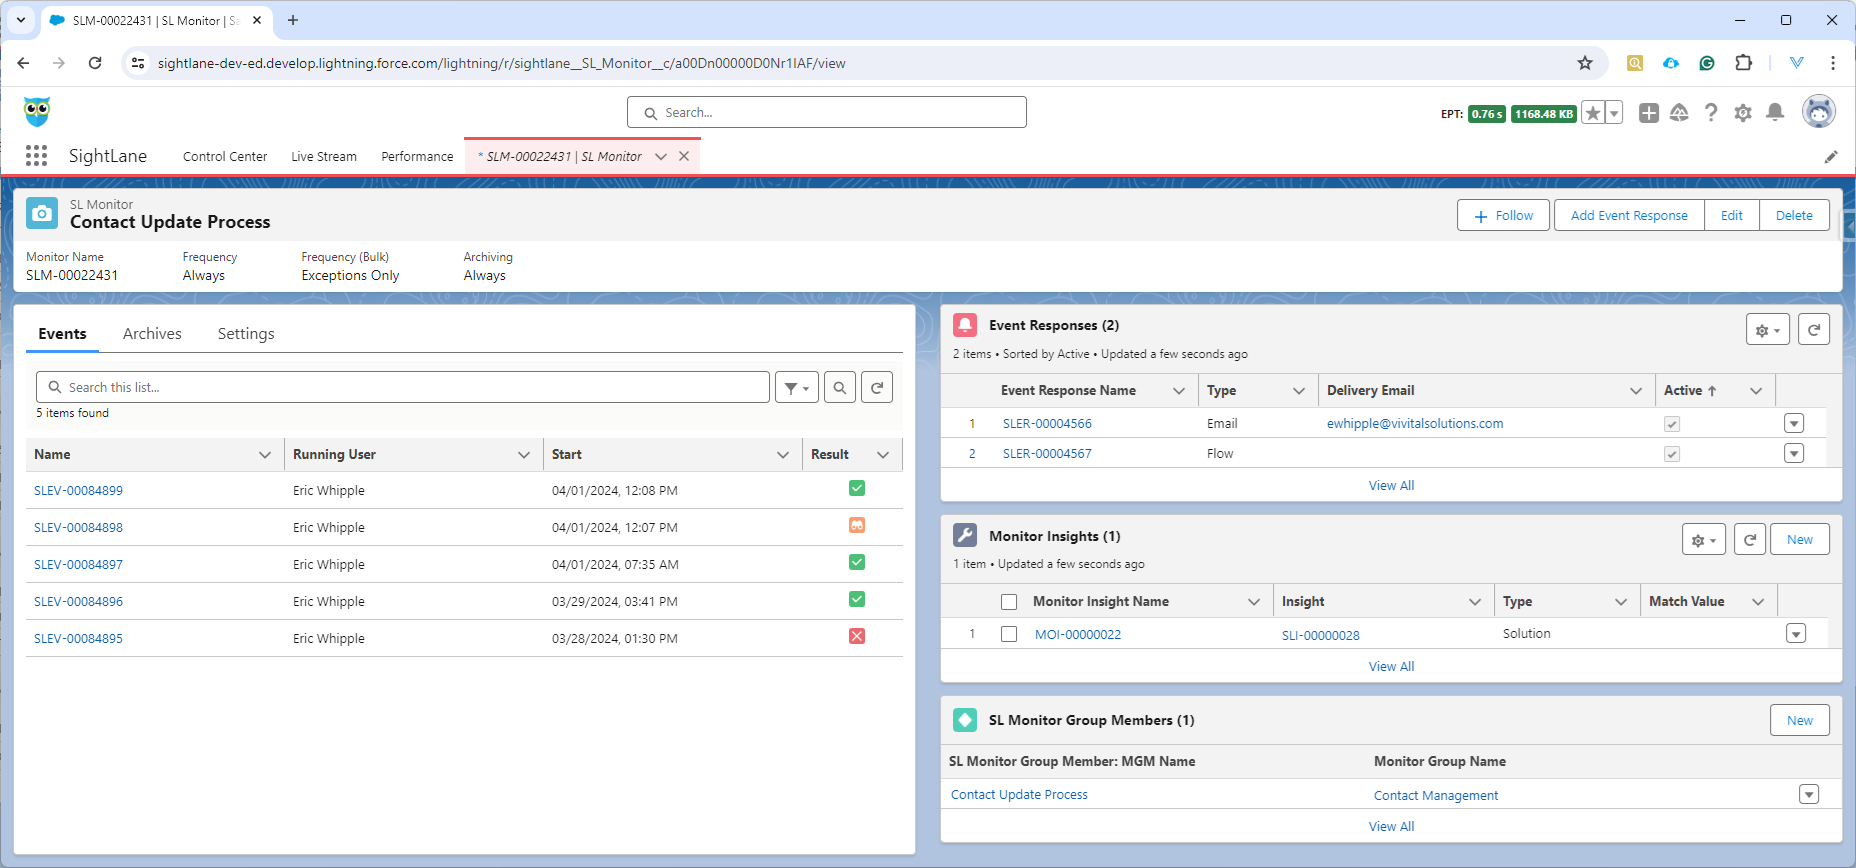Click the SL Monitor camera record icon
This screenshot has height=868, width=1856.
pos(42,213)
